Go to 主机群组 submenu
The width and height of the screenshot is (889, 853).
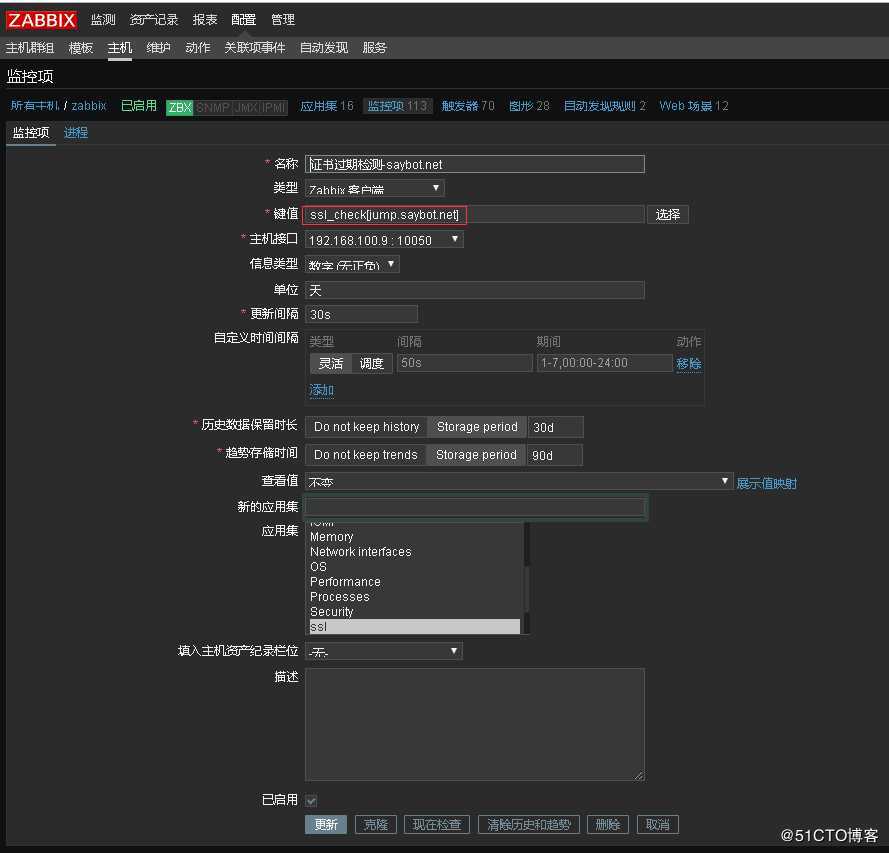tap(30, 48)
